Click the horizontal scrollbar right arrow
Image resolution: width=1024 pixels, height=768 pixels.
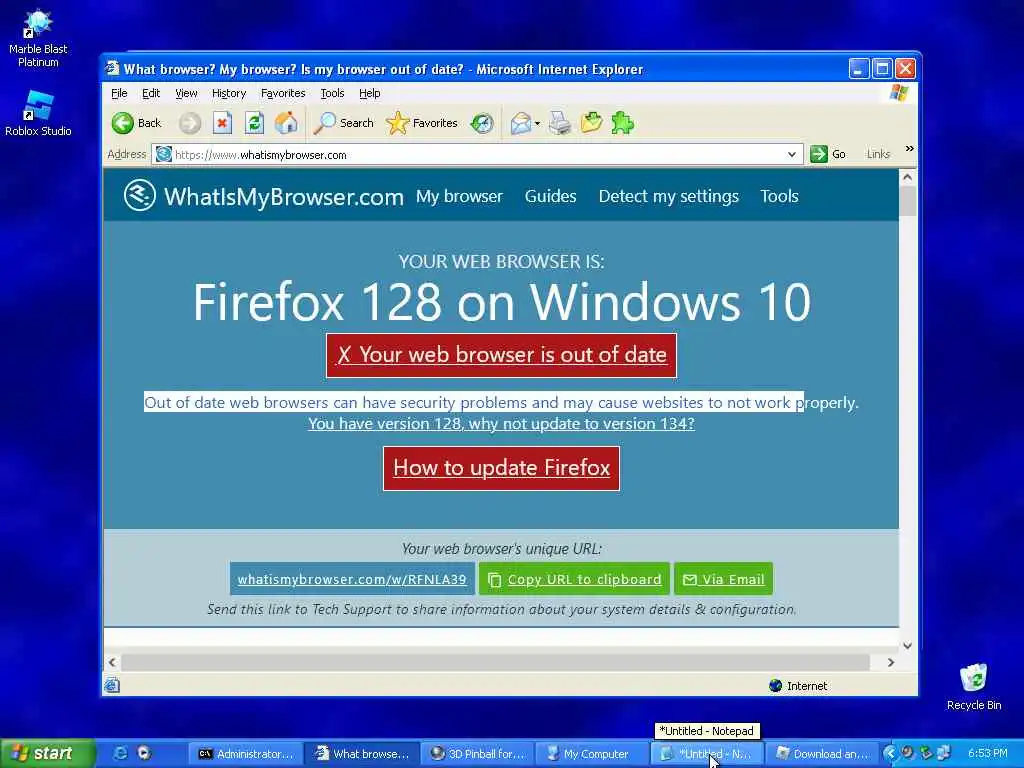point(891,662)
